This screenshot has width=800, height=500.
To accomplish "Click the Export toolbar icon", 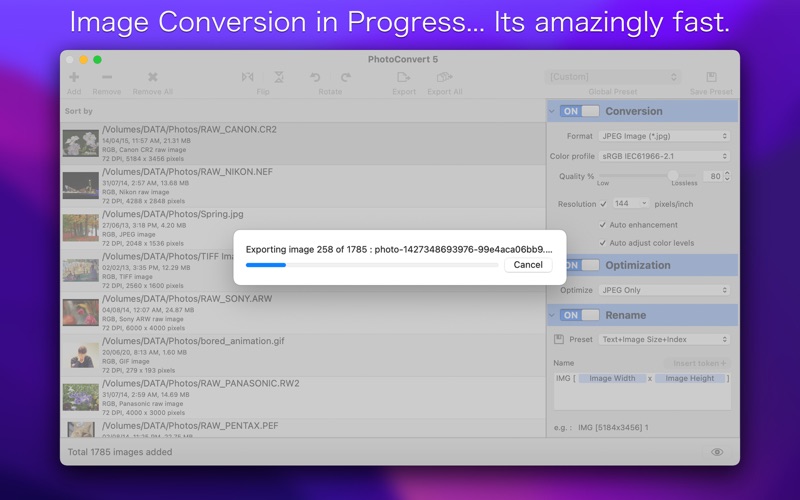I will (x=404, y=77).
